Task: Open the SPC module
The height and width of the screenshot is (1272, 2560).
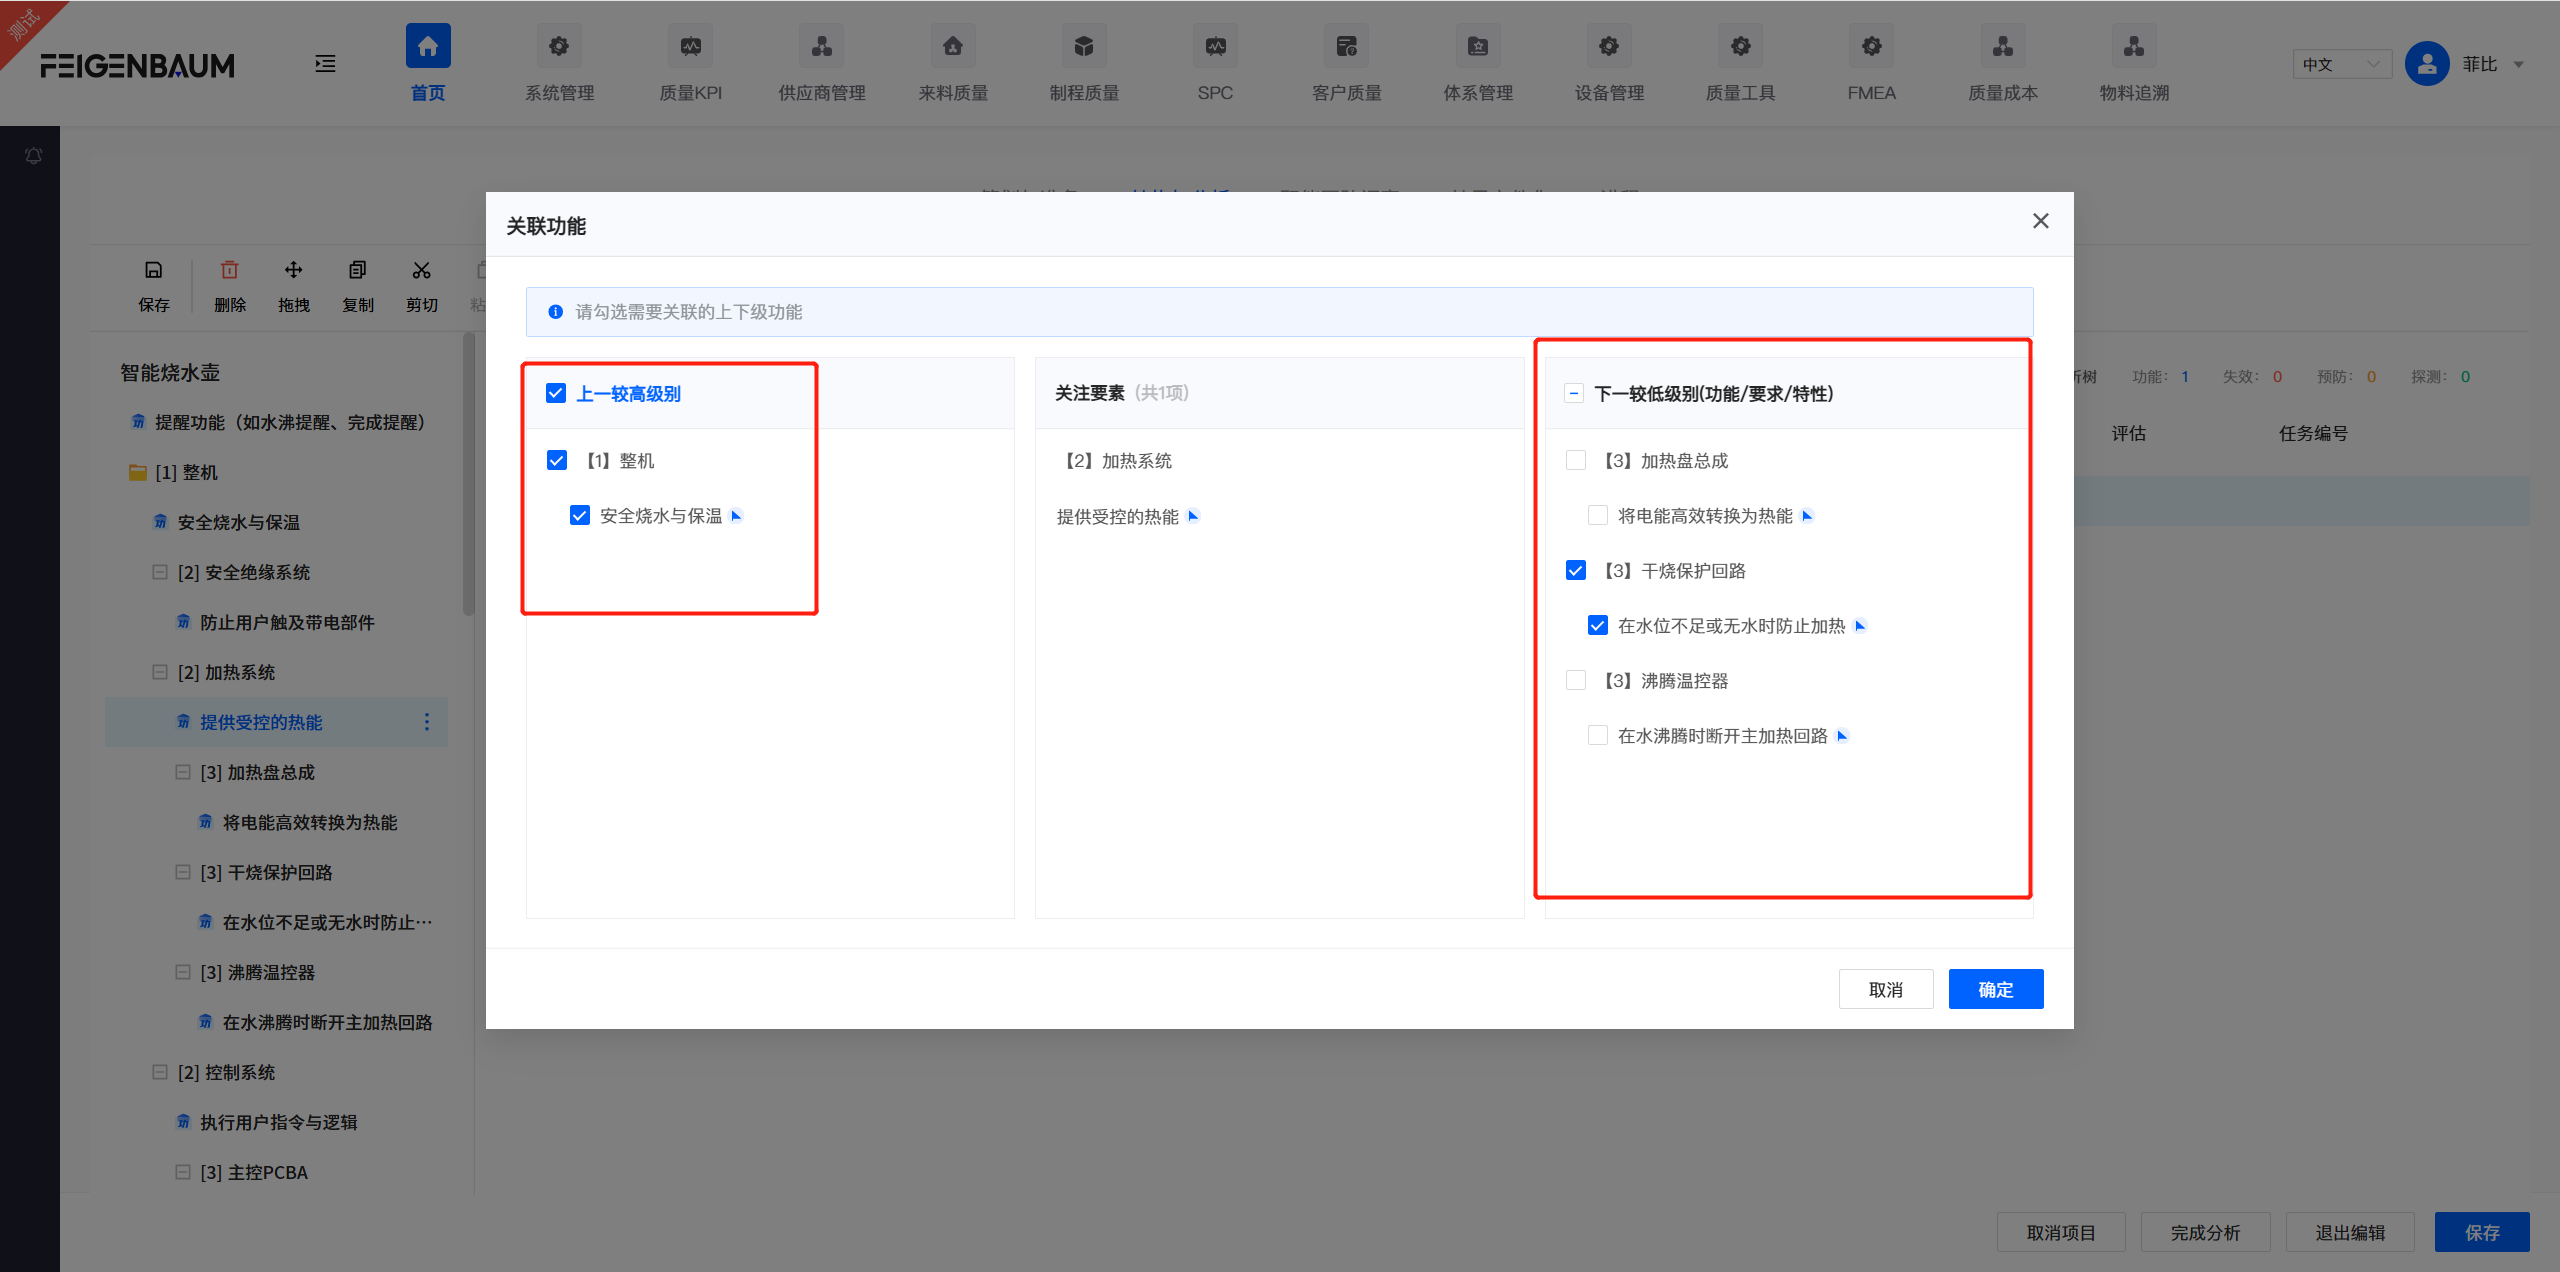Action: pos(1213,62)
